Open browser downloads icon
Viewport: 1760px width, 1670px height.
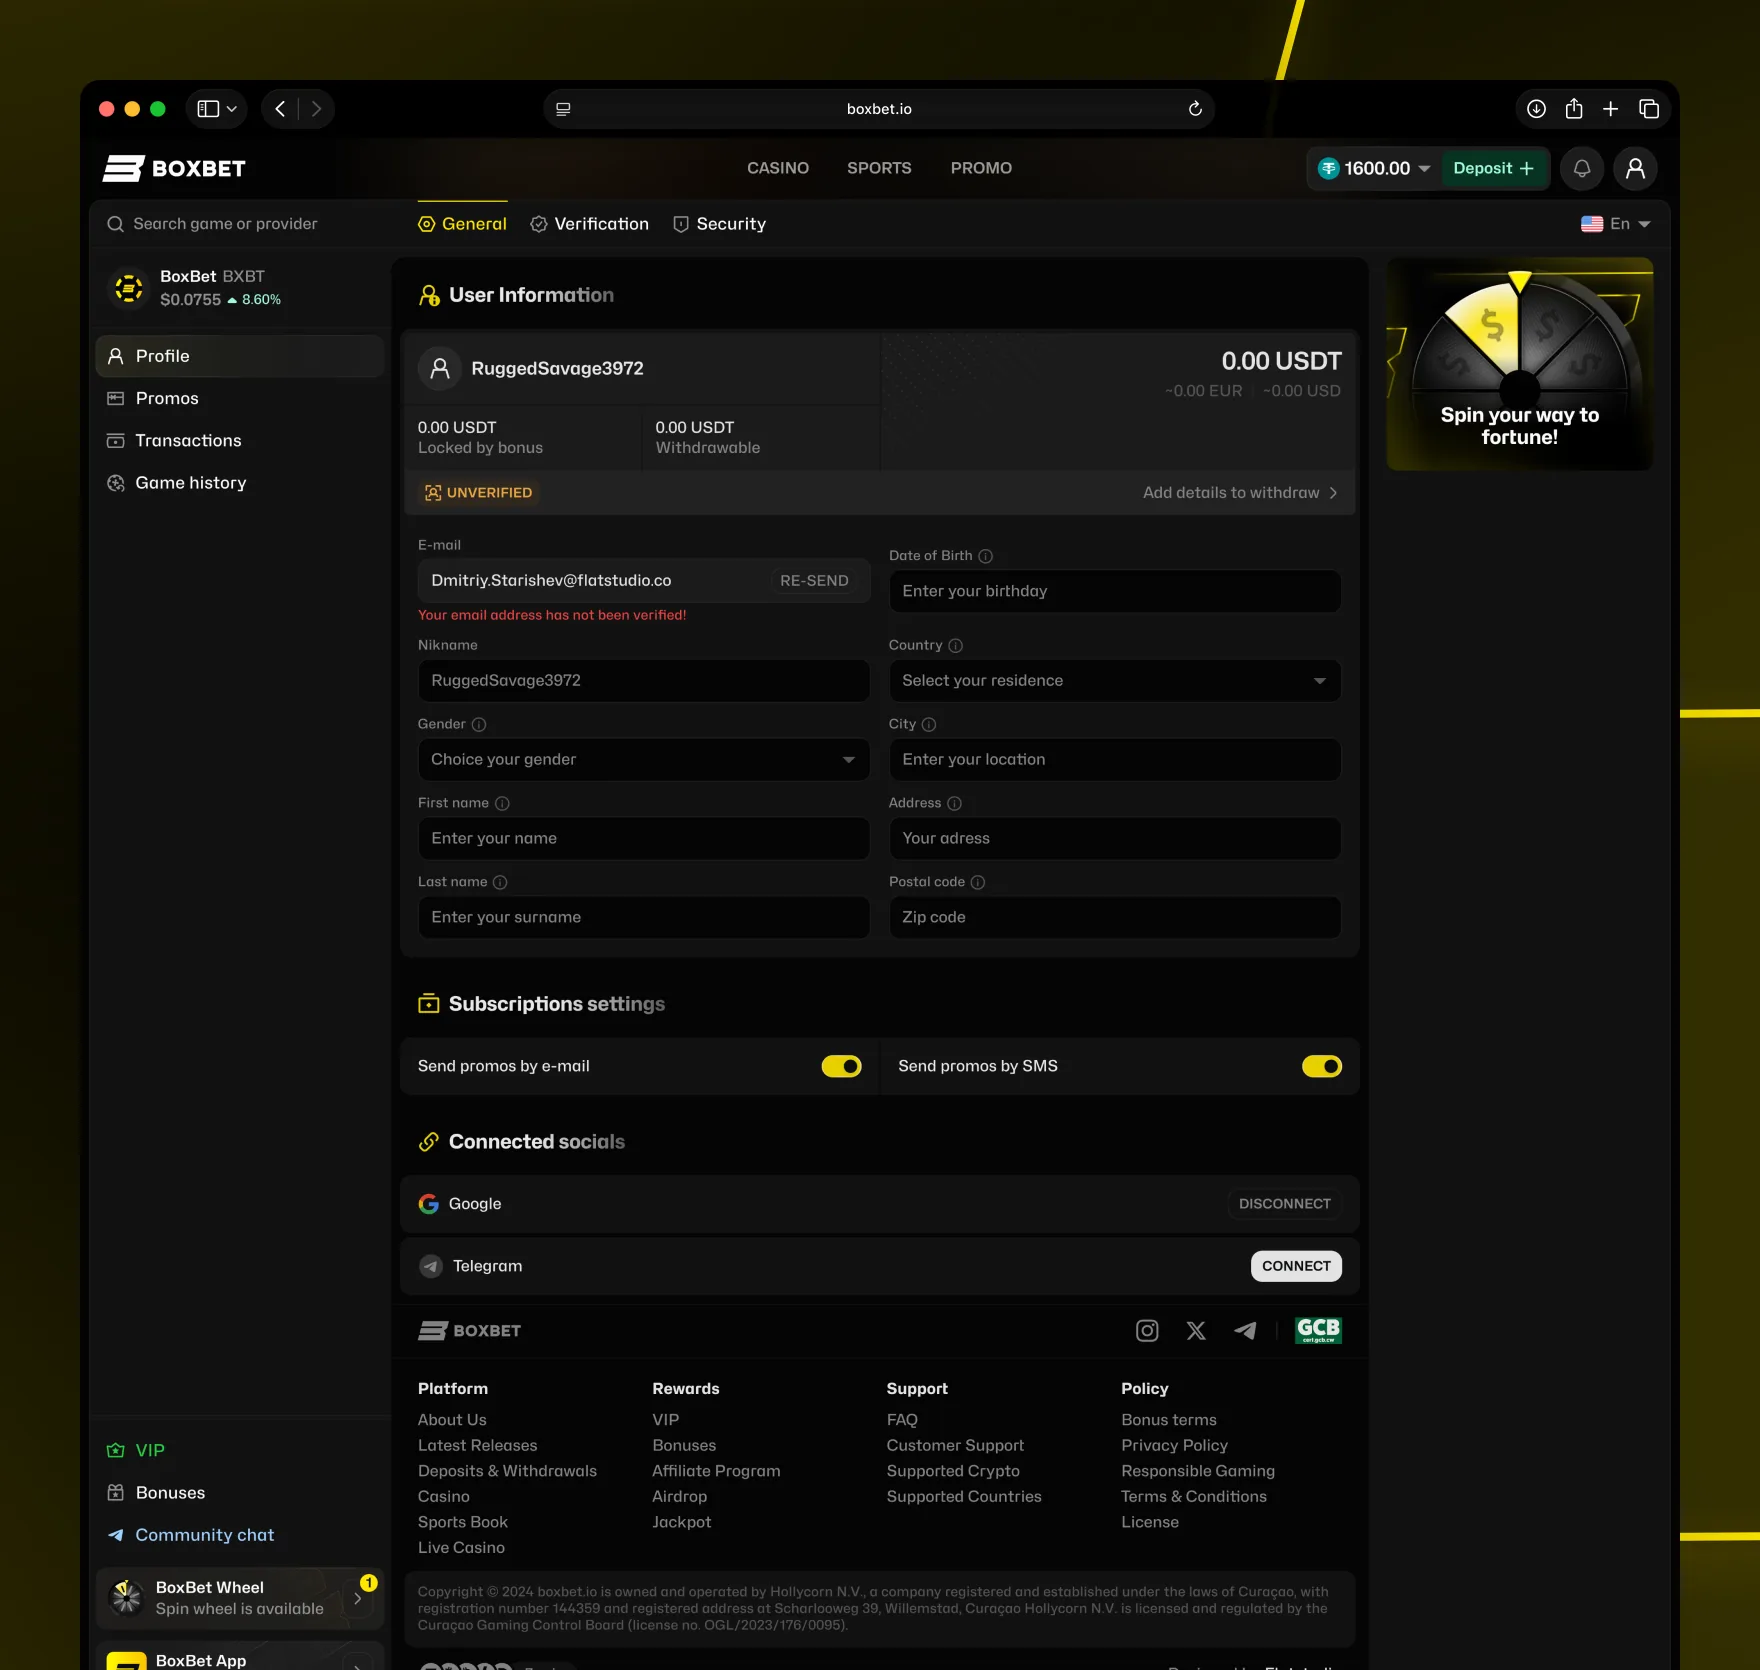tap(1536, 109)
